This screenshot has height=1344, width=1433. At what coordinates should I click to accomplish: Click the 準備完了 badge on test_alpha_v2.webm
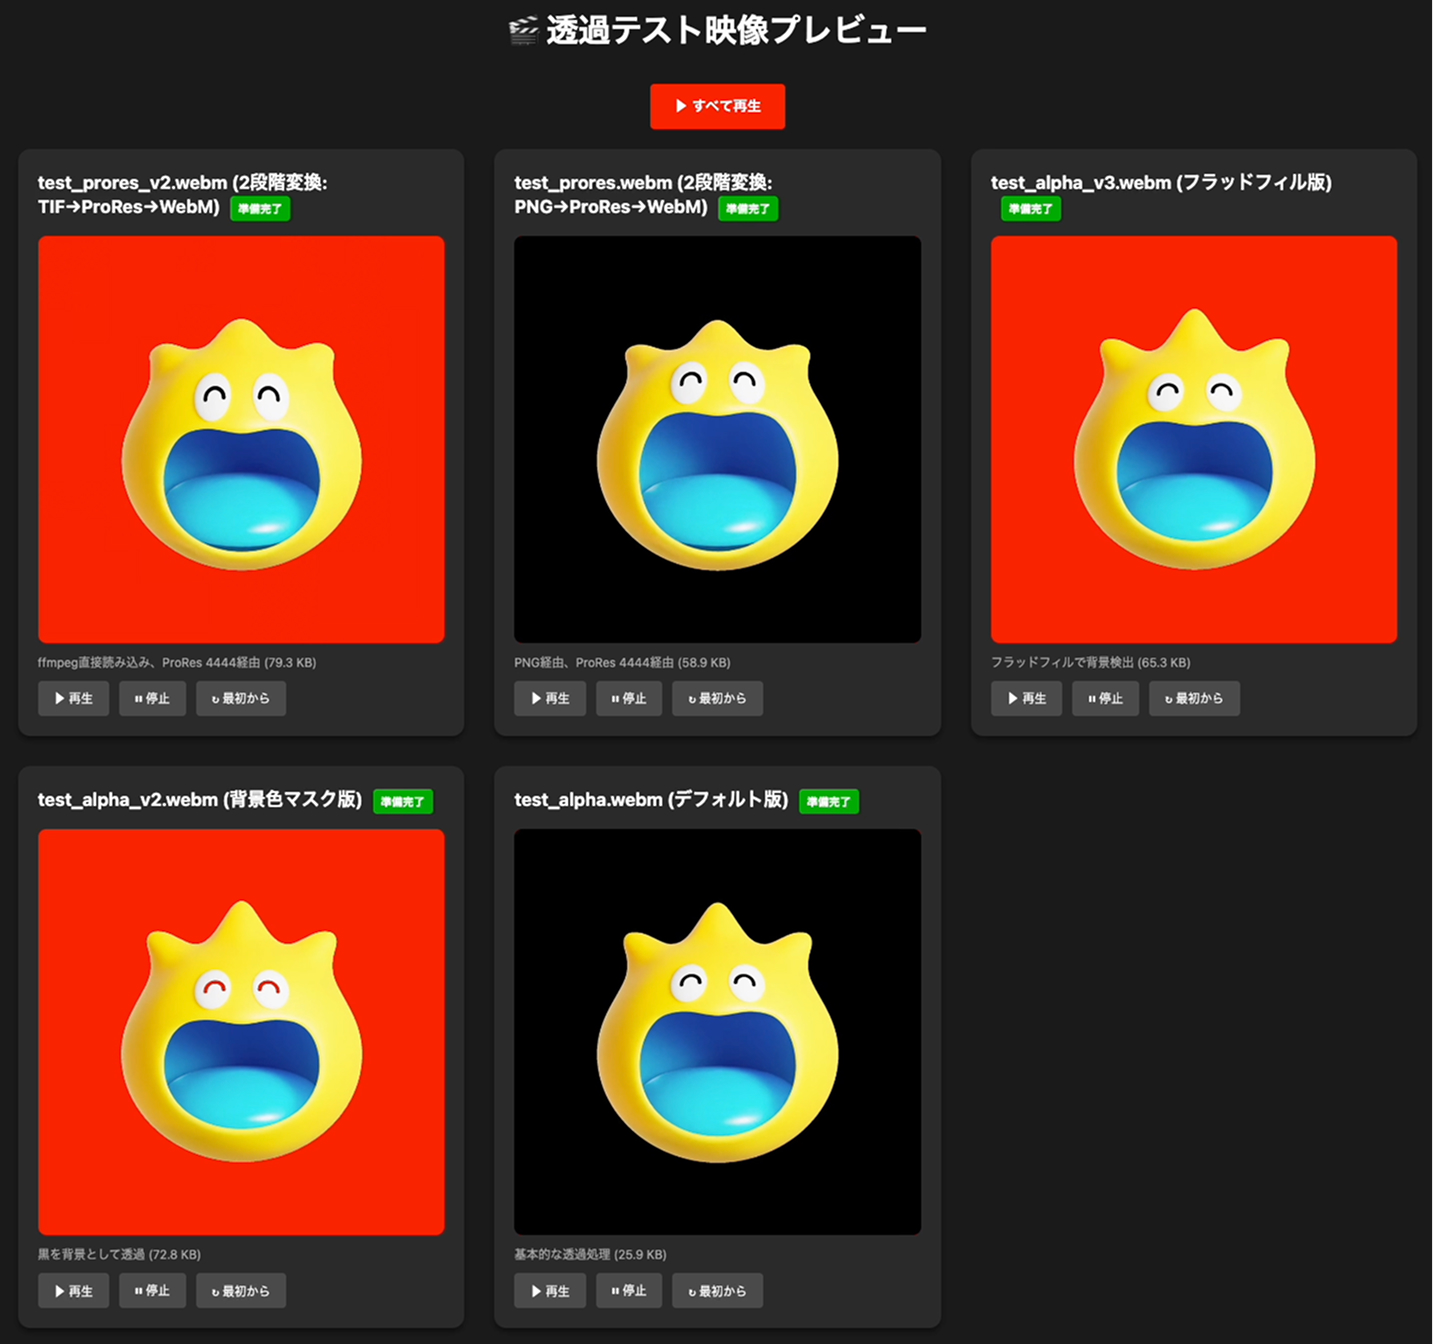click(x=402, y=801)
